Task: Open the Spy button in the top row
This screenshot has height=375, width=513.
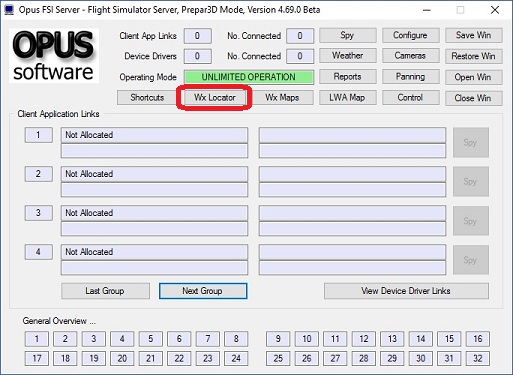Action: click(347, 35)
